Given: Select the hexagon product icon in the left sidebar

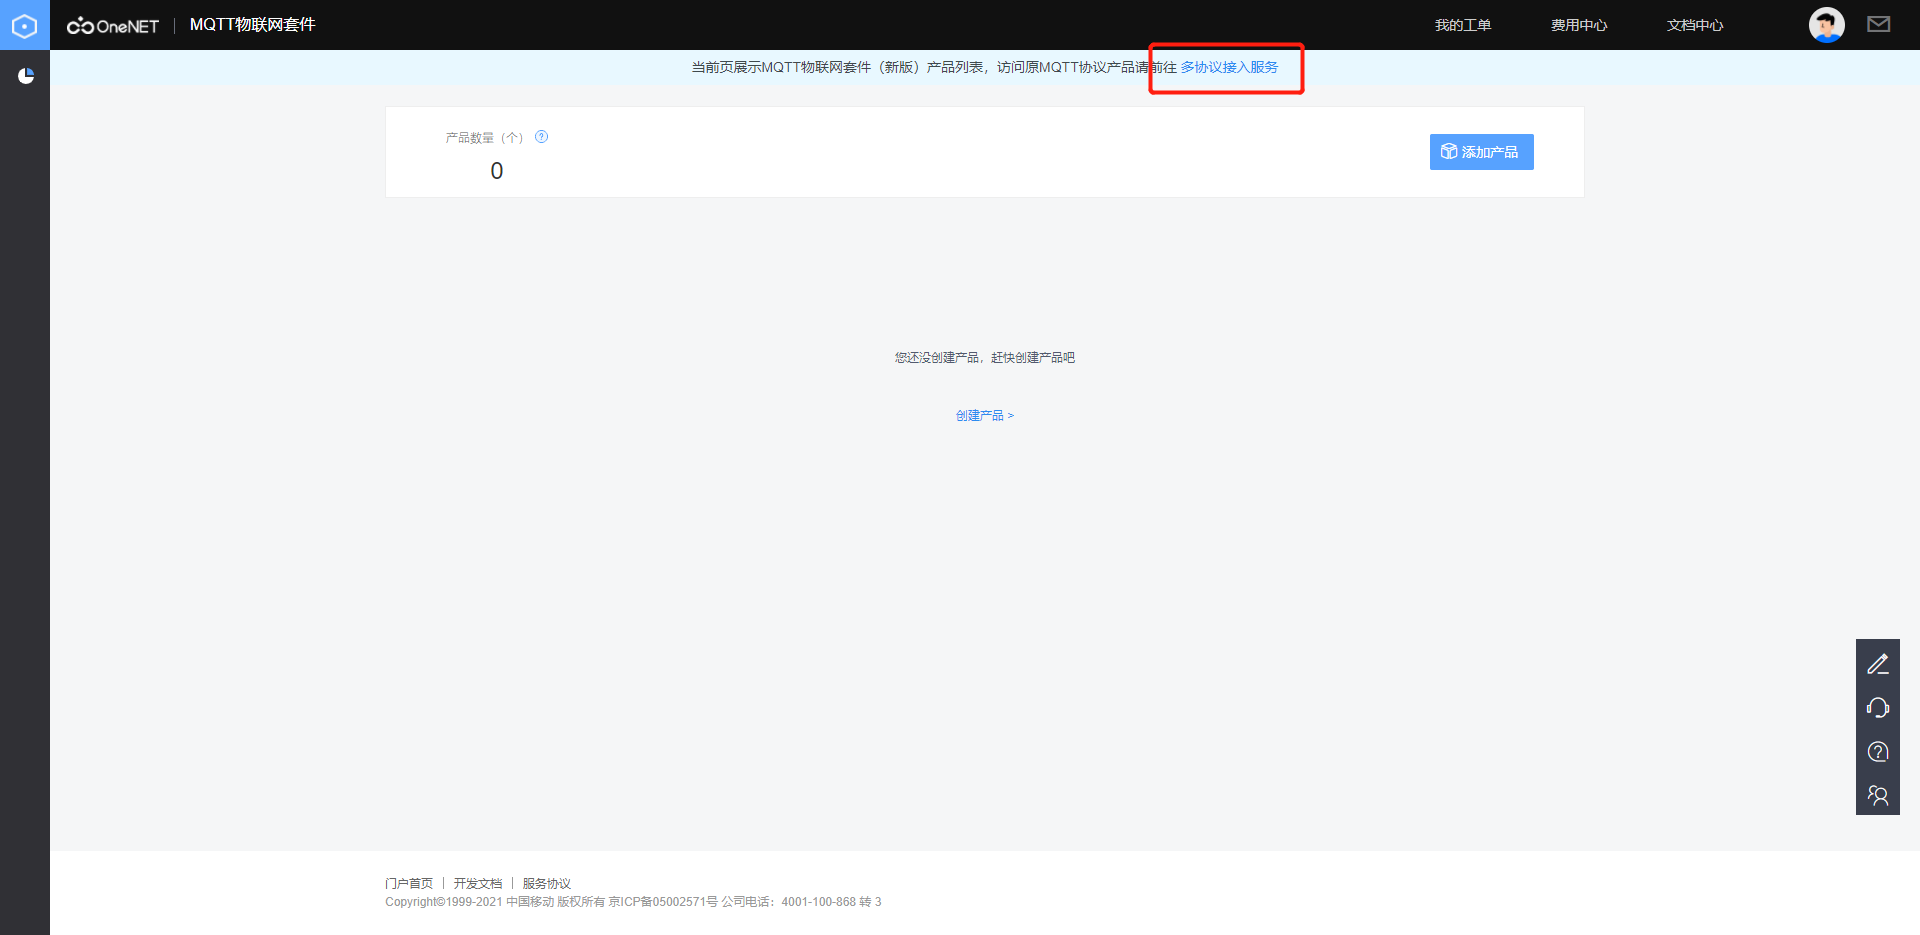Looking at the screenshot, I should (x=25, y=25).
